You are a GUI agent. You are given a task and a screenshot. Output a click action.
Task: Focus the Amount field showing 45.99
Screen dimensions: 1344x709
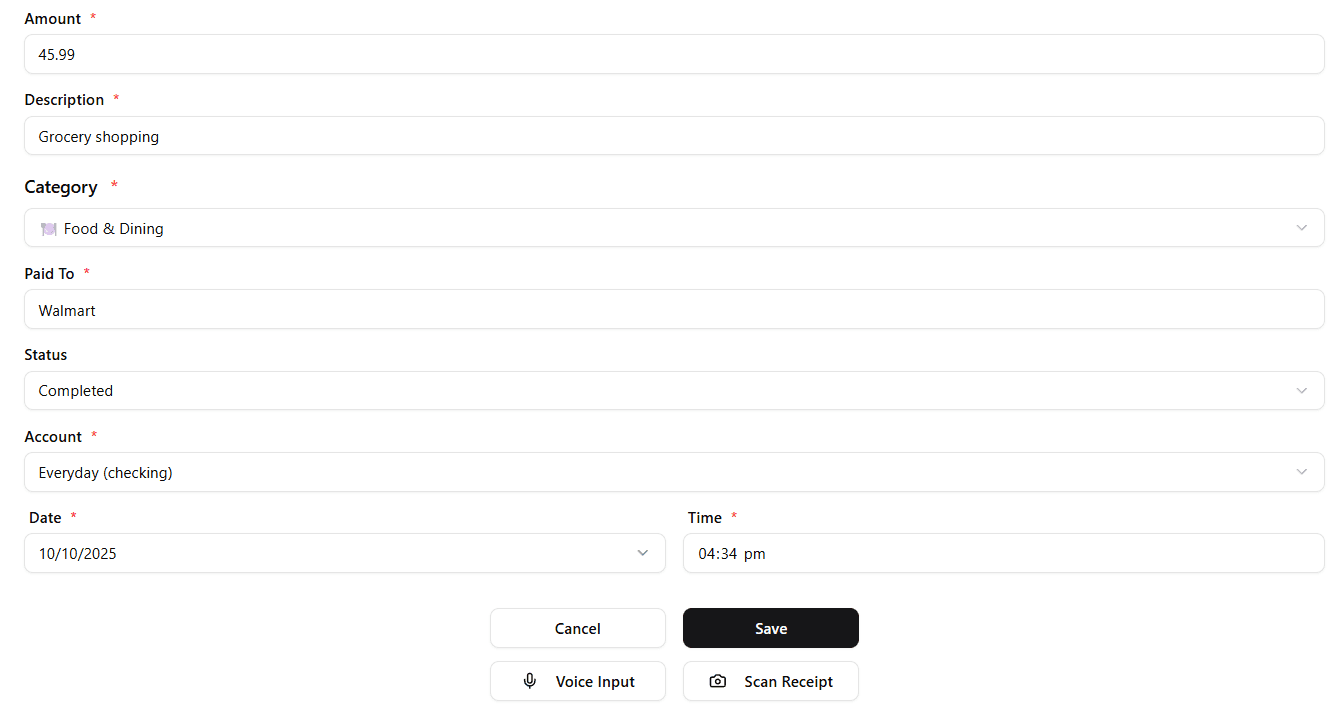tap(674, 54)
